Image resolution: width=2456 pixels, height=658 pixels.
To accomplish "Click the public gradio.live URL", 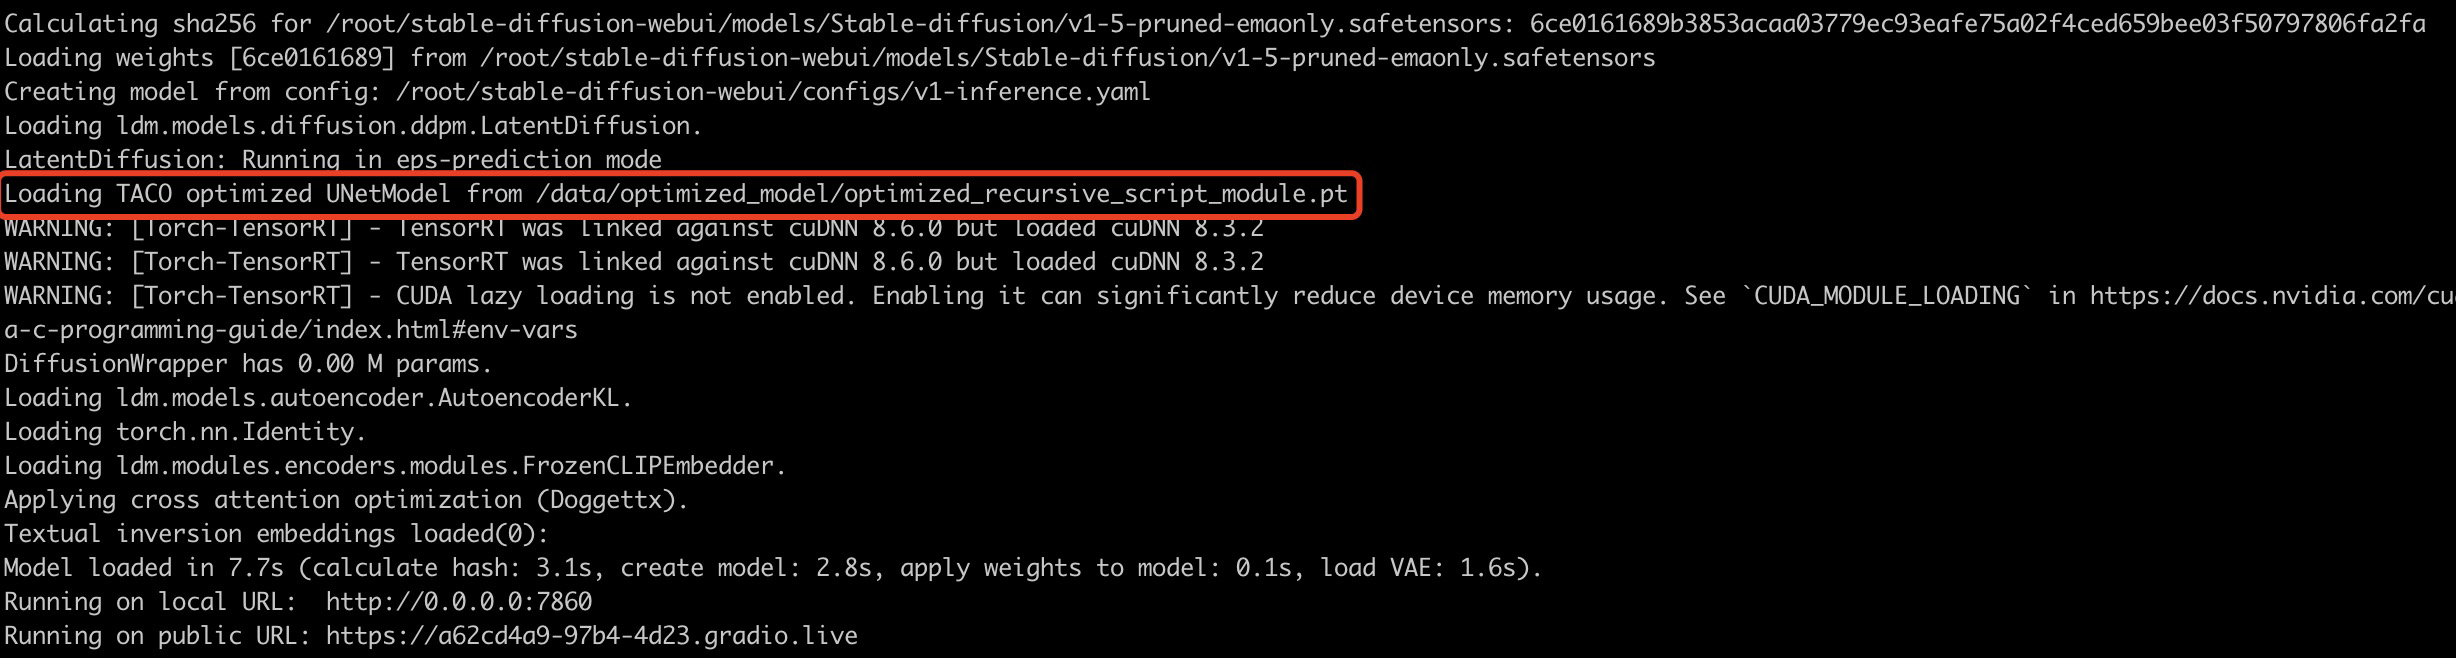I will 592,636.
